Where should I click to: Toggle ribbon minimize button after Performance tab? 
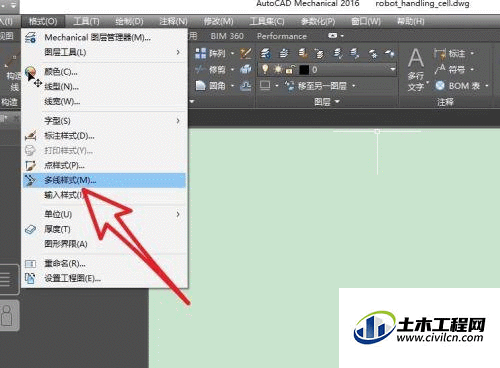[x=333, y=35]
